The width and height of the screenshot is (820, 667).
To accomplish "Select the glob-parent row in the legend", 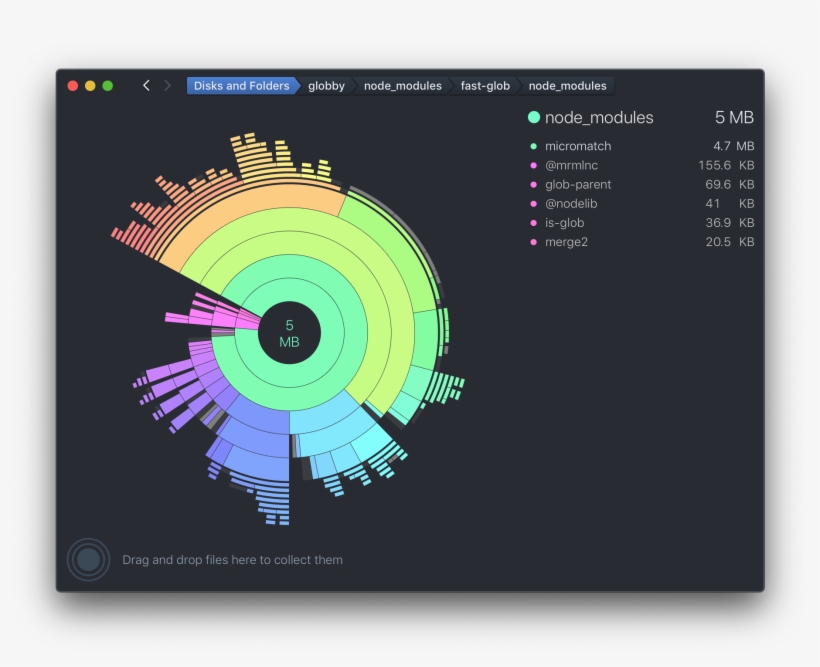I will (x=578, y=184).
